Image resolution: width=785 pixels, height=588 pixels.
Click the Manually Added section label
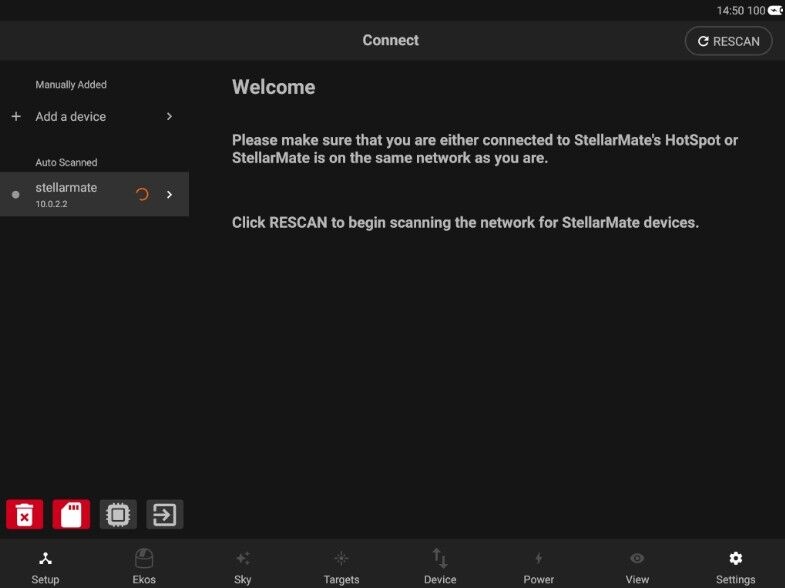tap(71, 85)
